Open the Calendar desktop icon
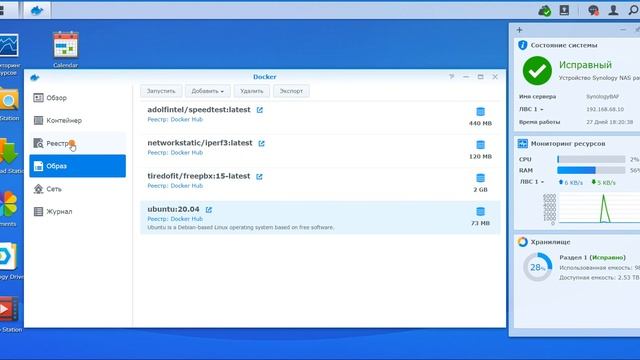This screenshot has height=360, width=640. click(65, 49)
